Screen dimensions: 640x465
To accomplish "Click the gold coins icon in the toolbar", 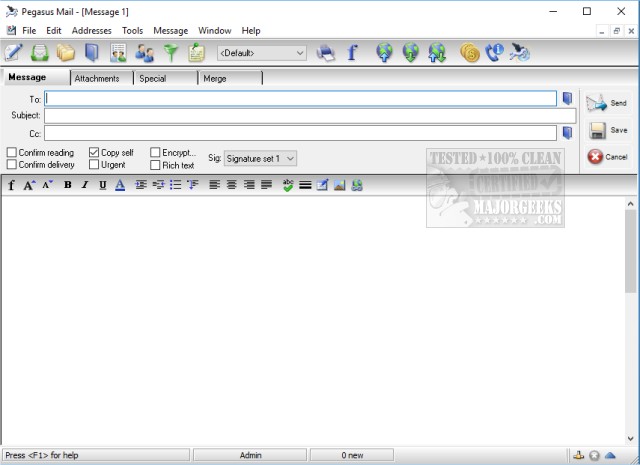I will click(x=470, y=53).
